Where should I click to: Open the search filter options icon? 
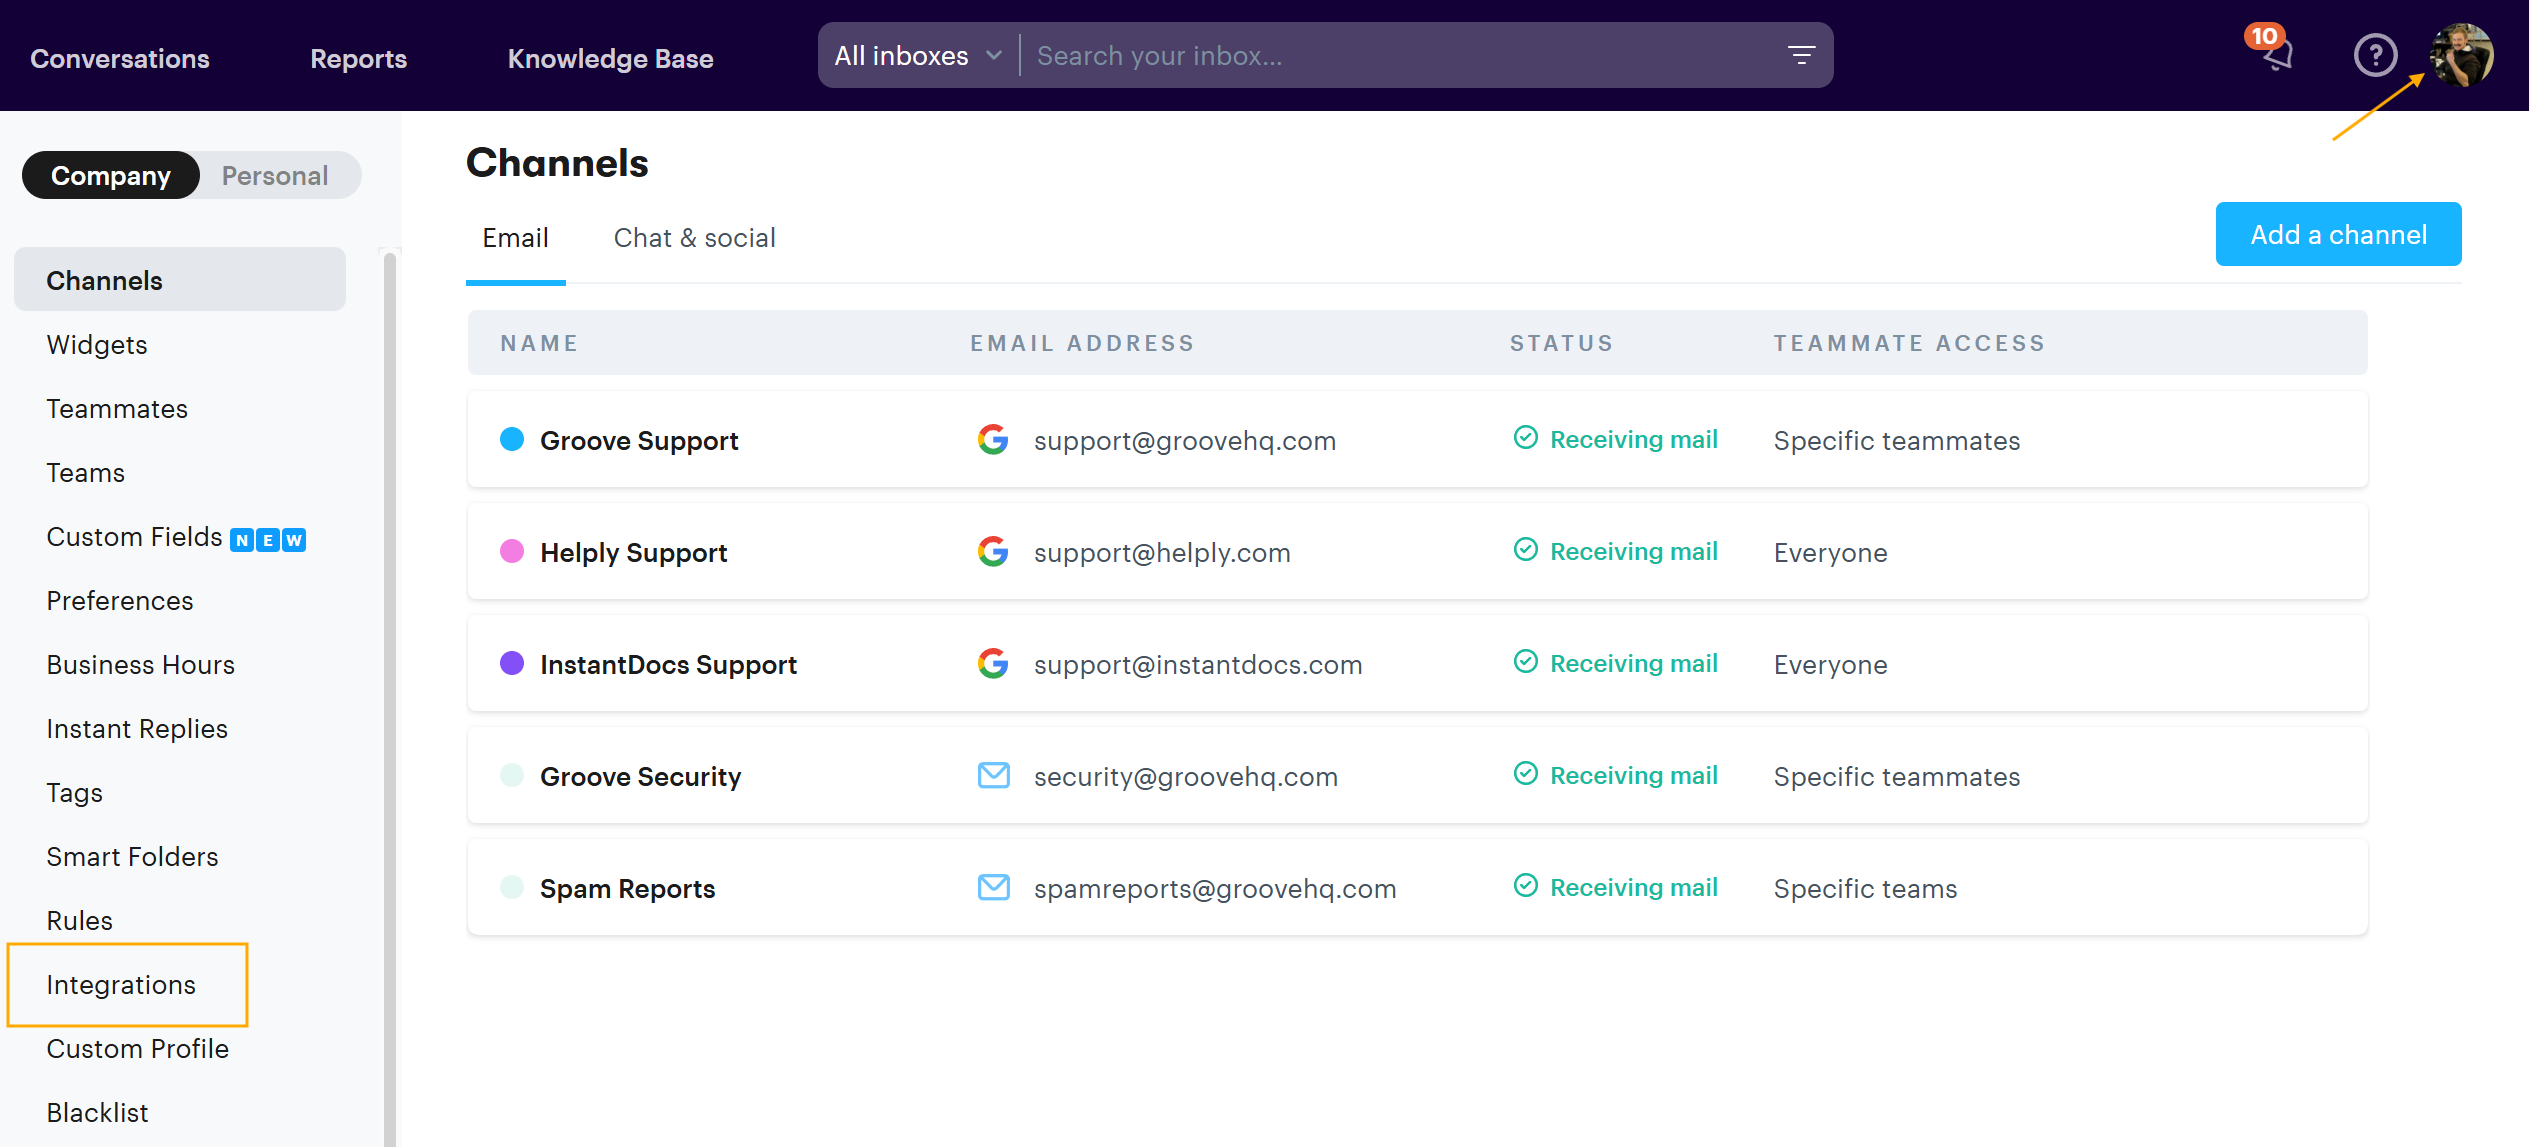(x=1801, y=55)
